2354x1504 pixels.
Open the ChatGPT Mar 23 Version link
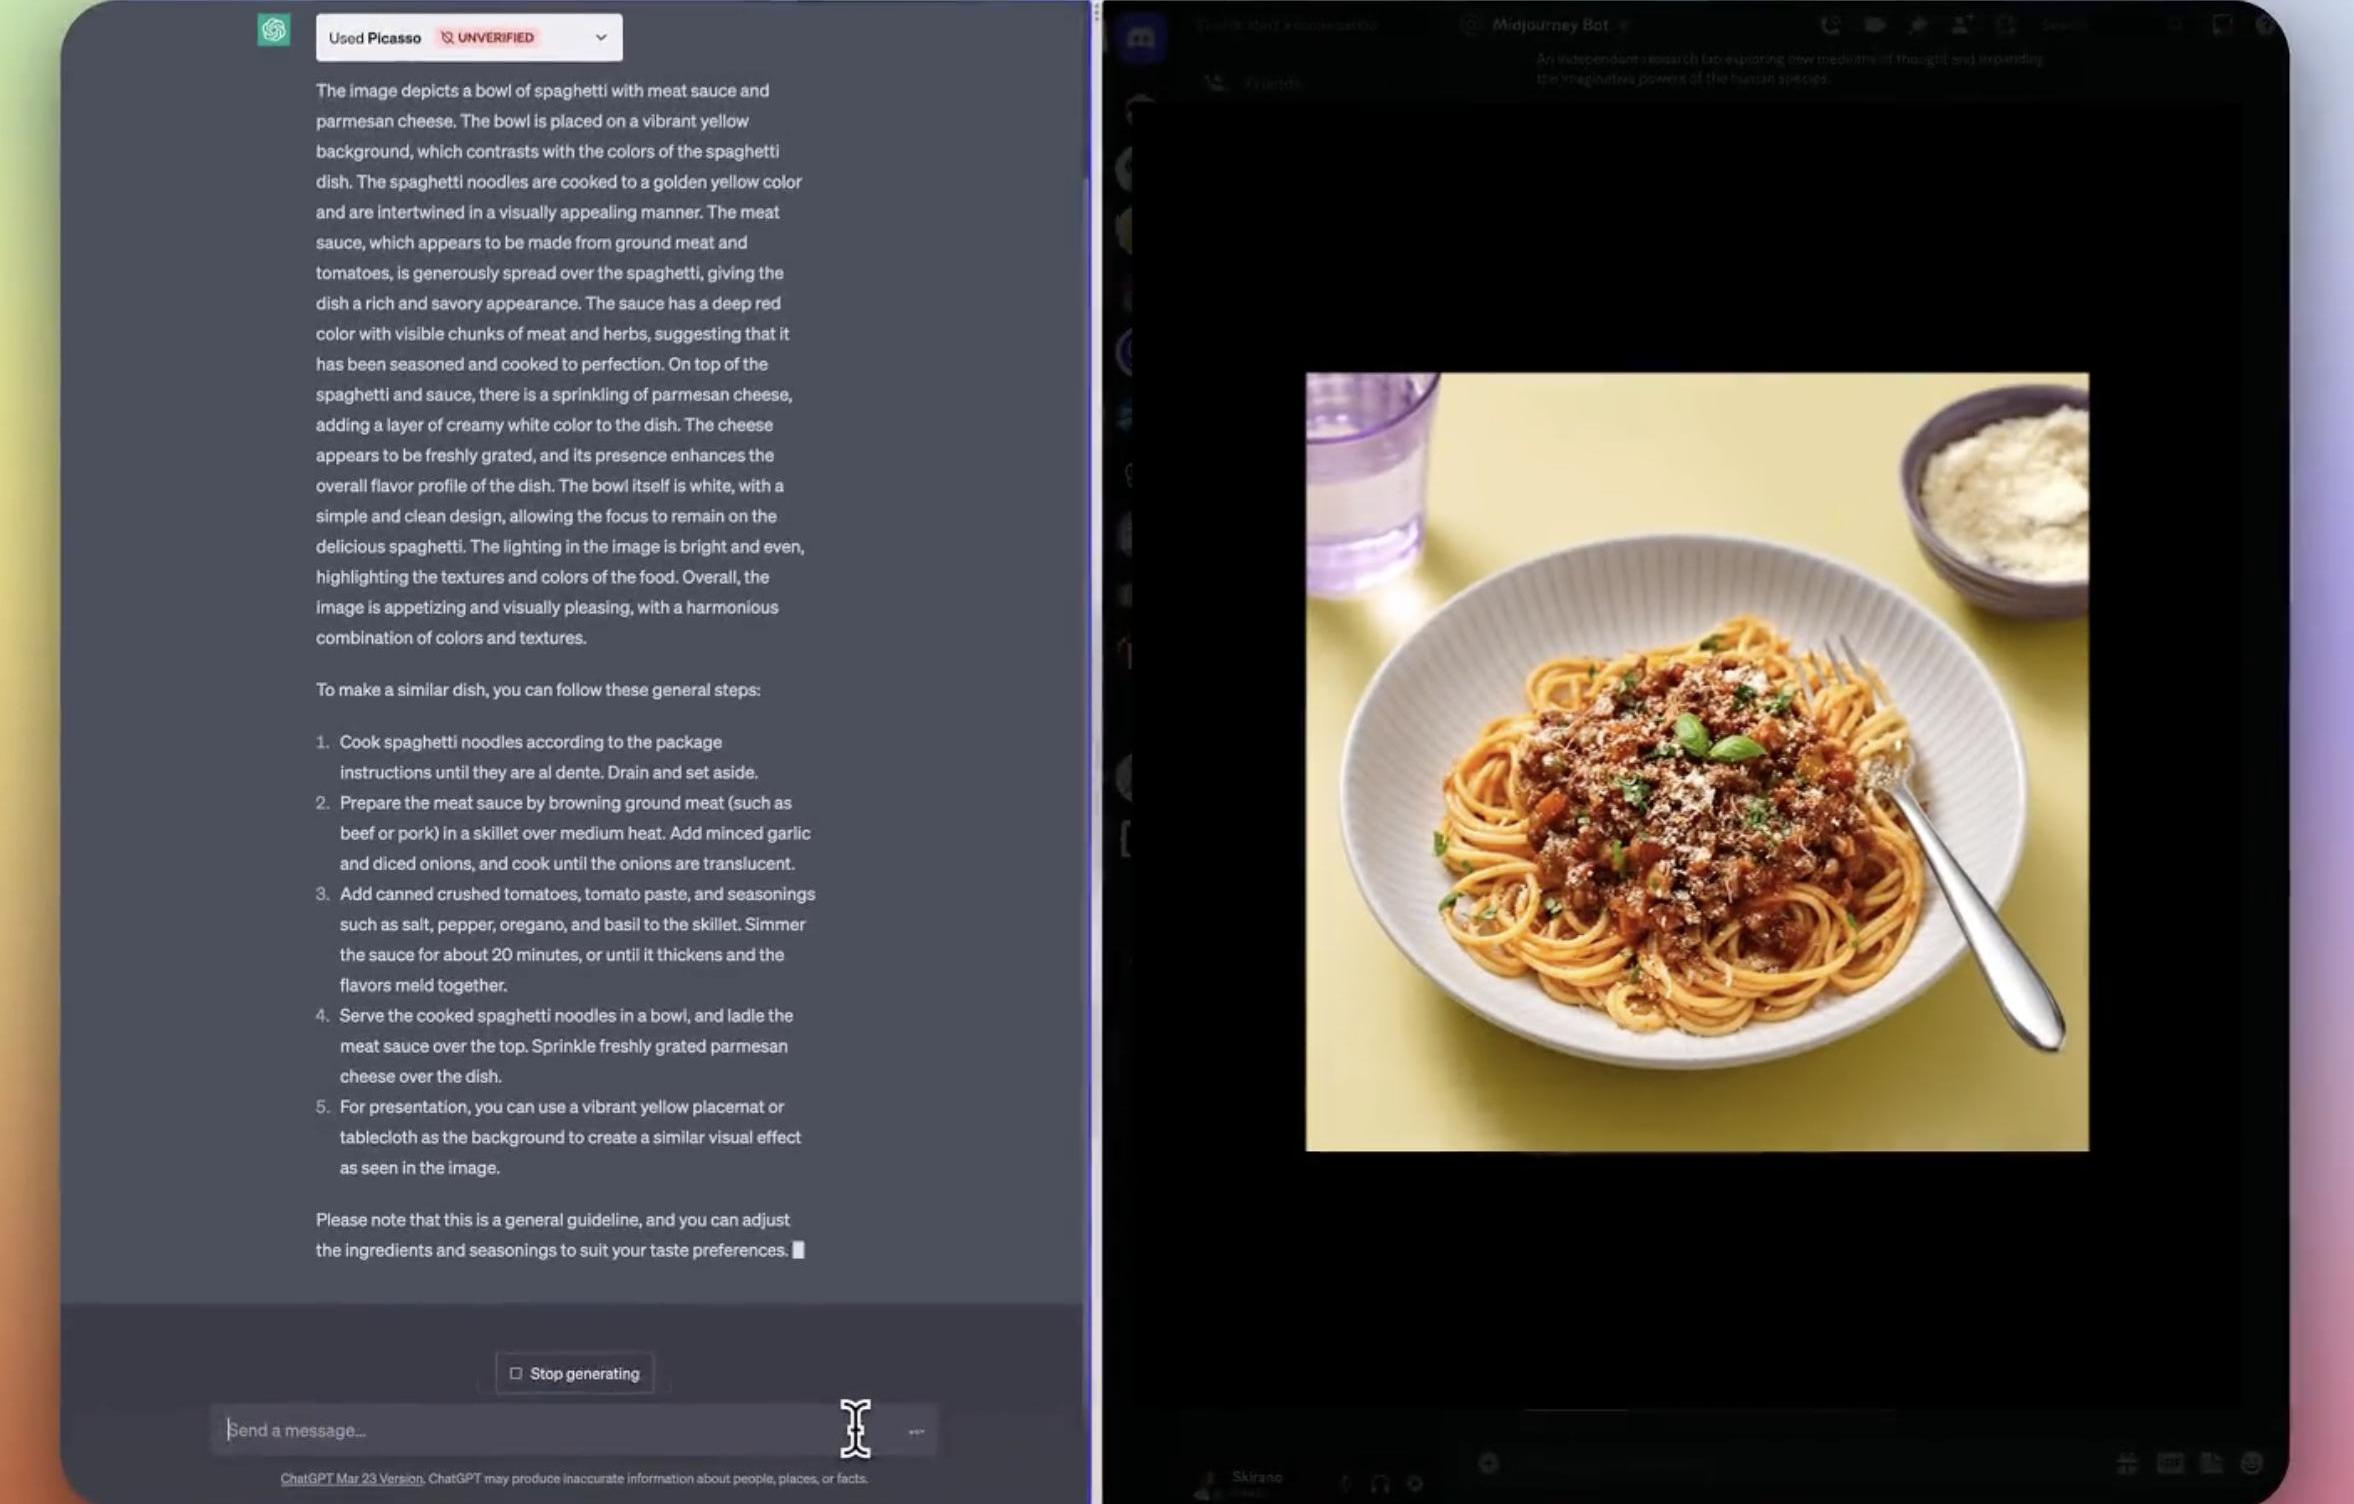(351, 1478)
